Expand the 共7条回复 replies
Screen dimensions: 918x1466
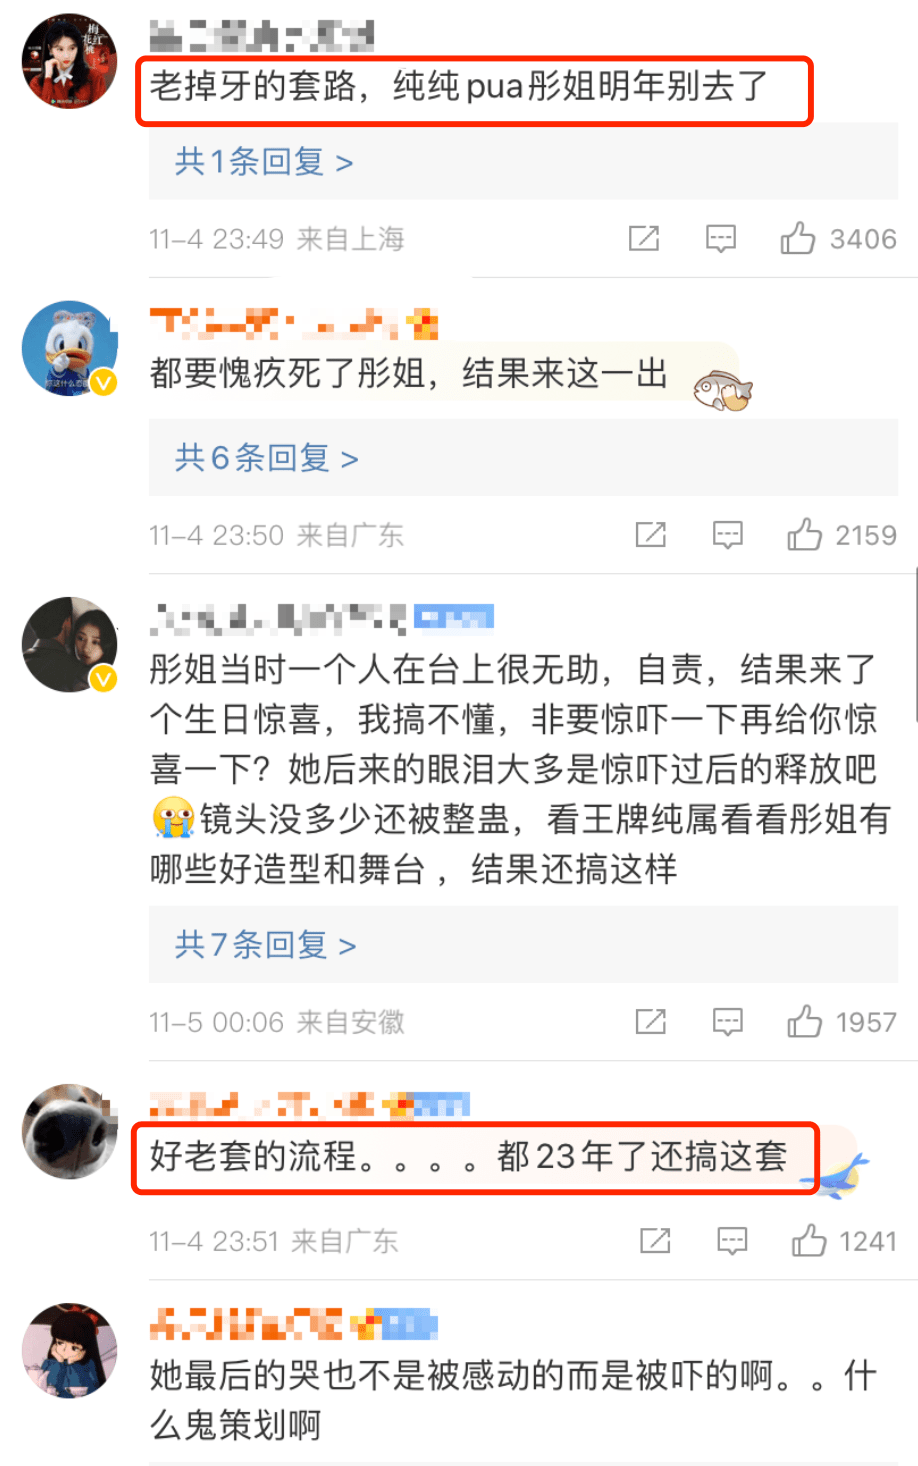[x=265, y=945]
